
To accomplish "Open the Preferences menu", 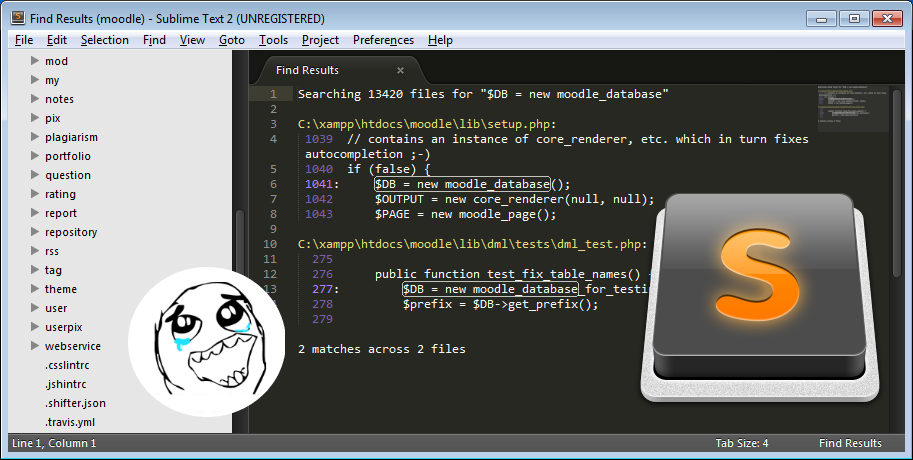I will (383, 40).
